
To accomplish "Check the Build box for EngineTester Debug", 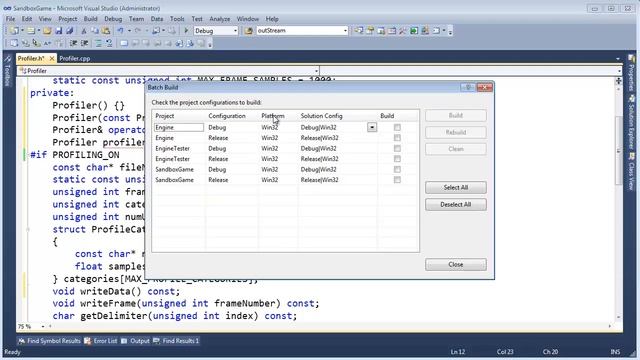I will point(397,149).
